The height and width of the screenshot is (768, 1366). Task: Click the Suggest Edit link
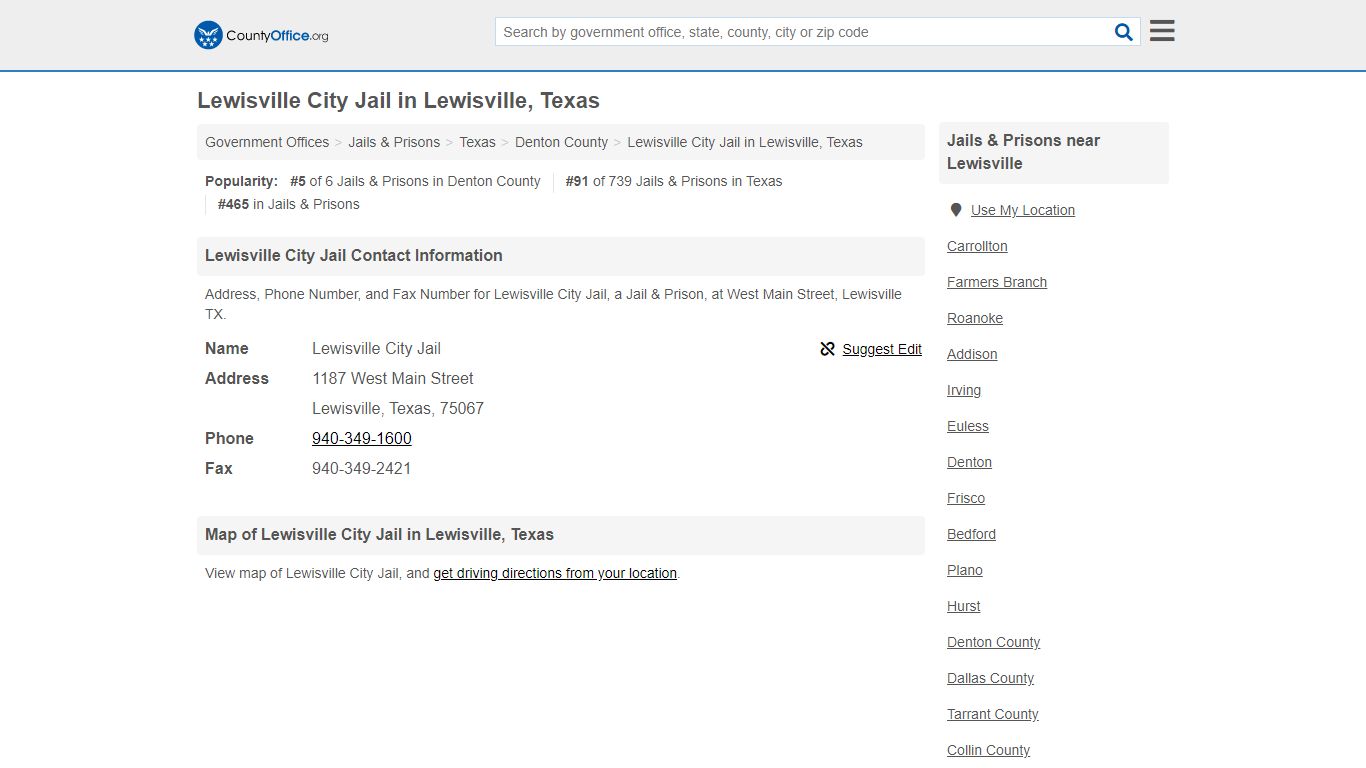[882, 349]
